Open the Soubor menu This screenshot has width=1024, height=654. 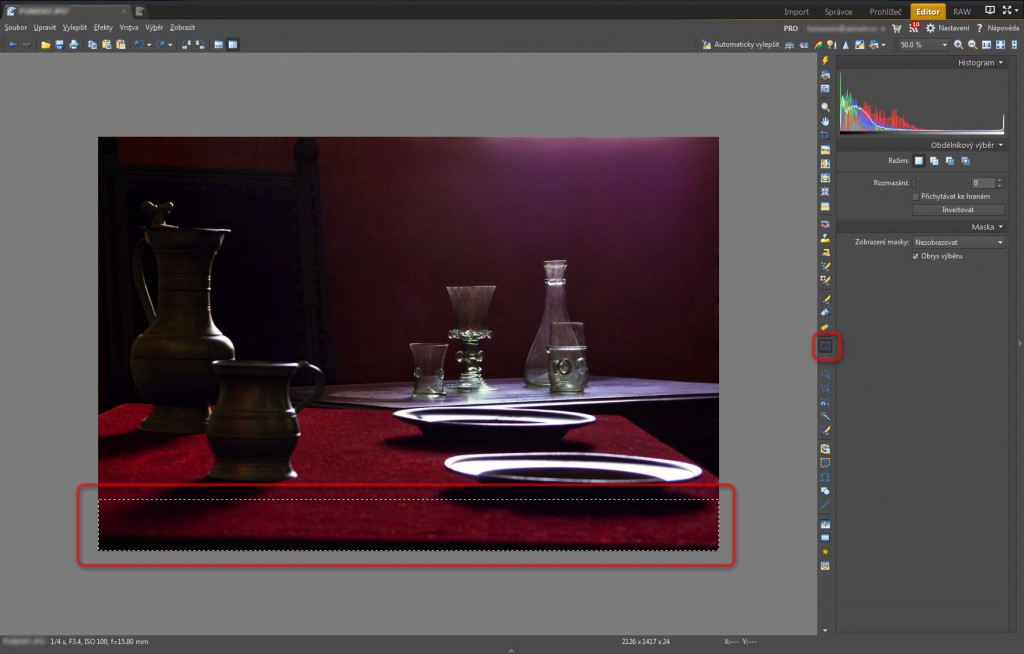(x=16, y=27)
